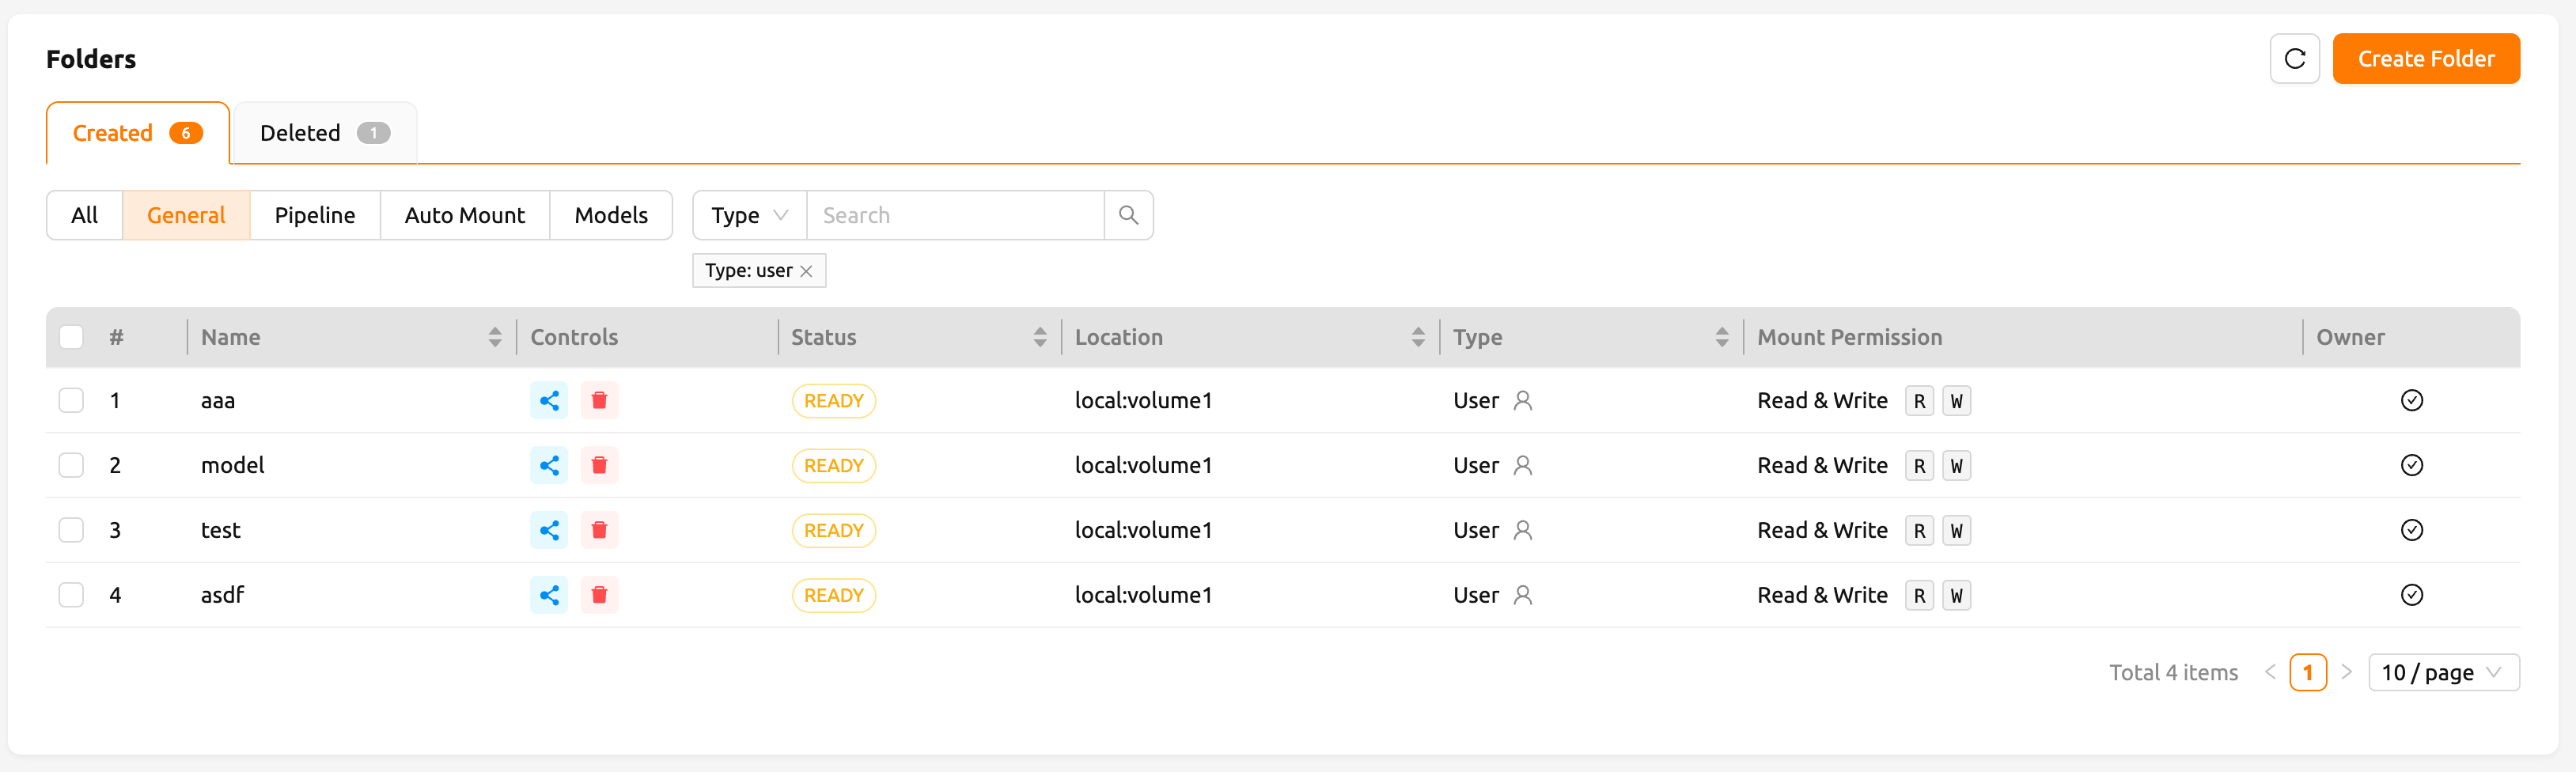Share the test folder

coord(549,531)
